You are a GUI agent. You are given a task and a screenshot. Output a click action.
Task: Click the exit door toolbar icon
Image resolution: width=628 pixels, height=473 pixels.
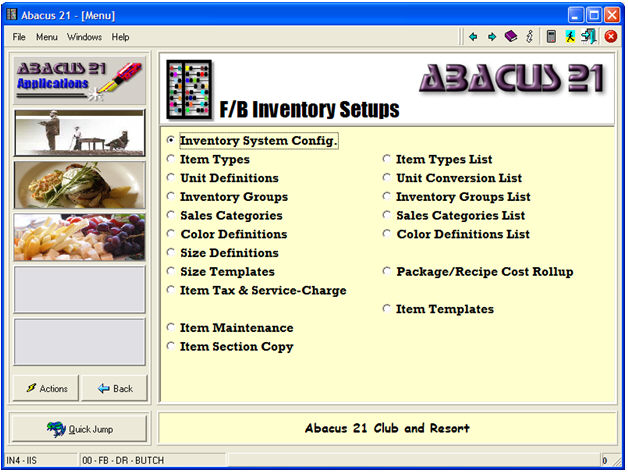588,37
